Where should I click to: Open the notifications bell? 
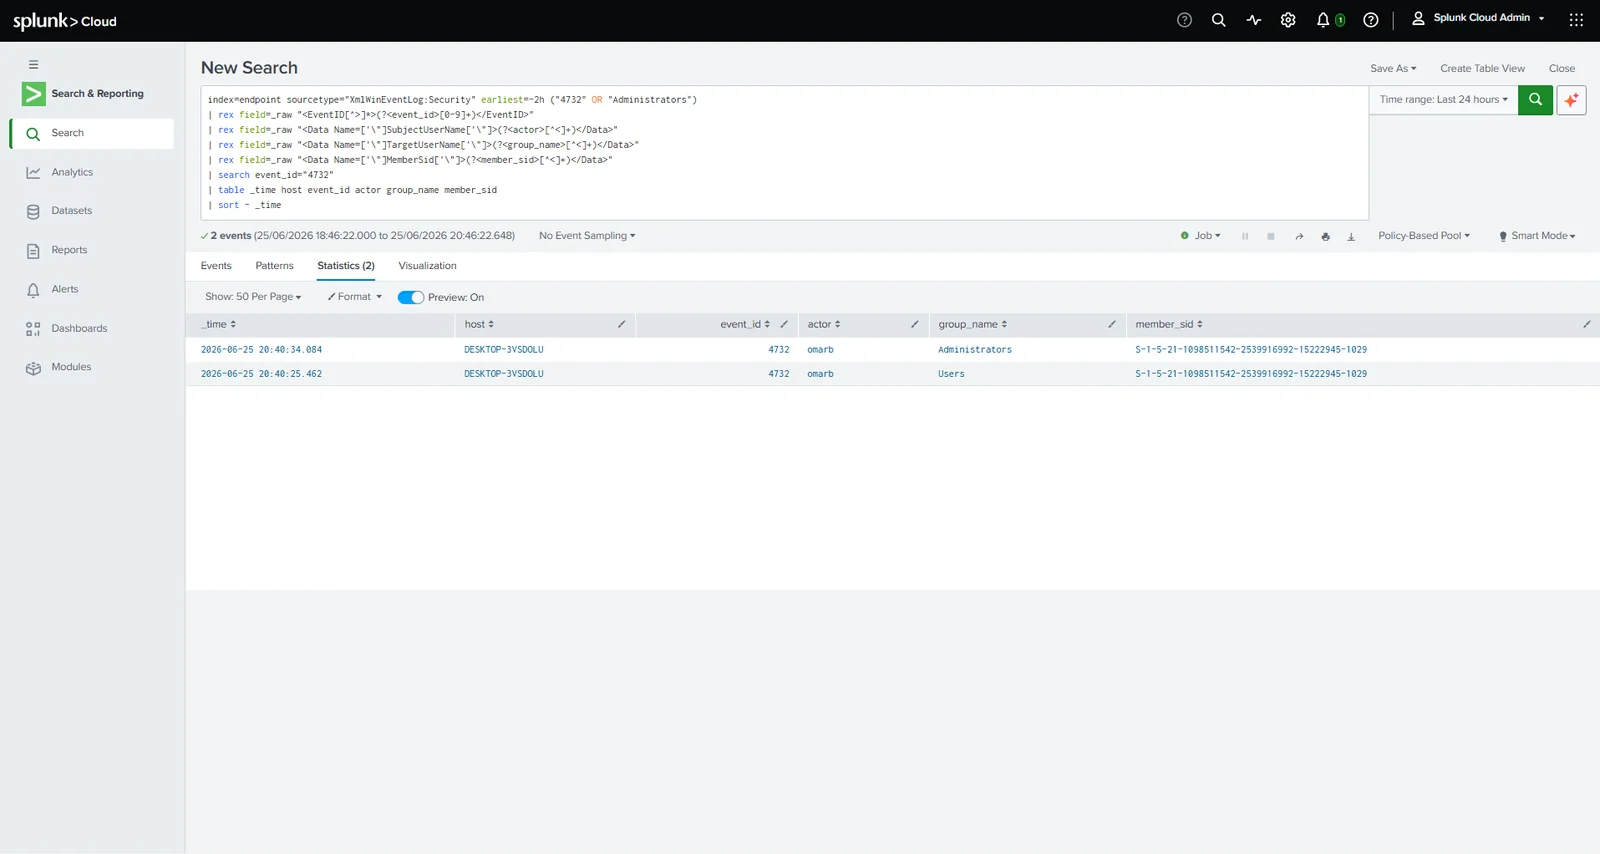click(x=1323, y=20)
